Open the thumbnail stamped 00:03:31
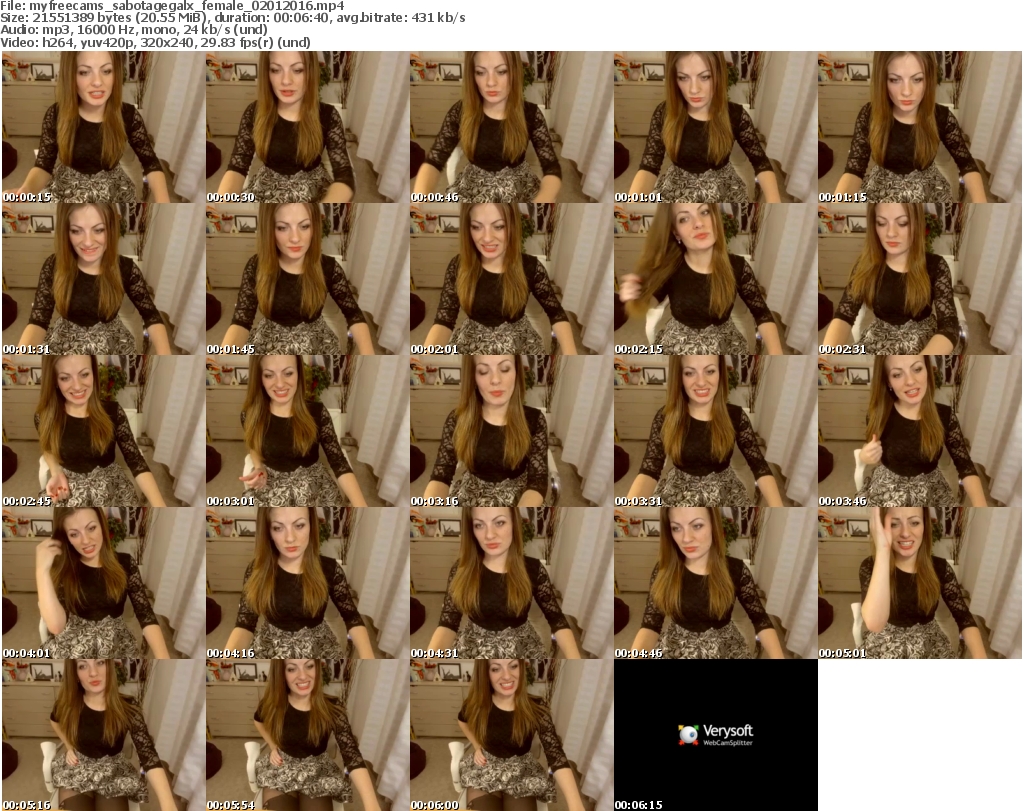 tap(716, 431)
